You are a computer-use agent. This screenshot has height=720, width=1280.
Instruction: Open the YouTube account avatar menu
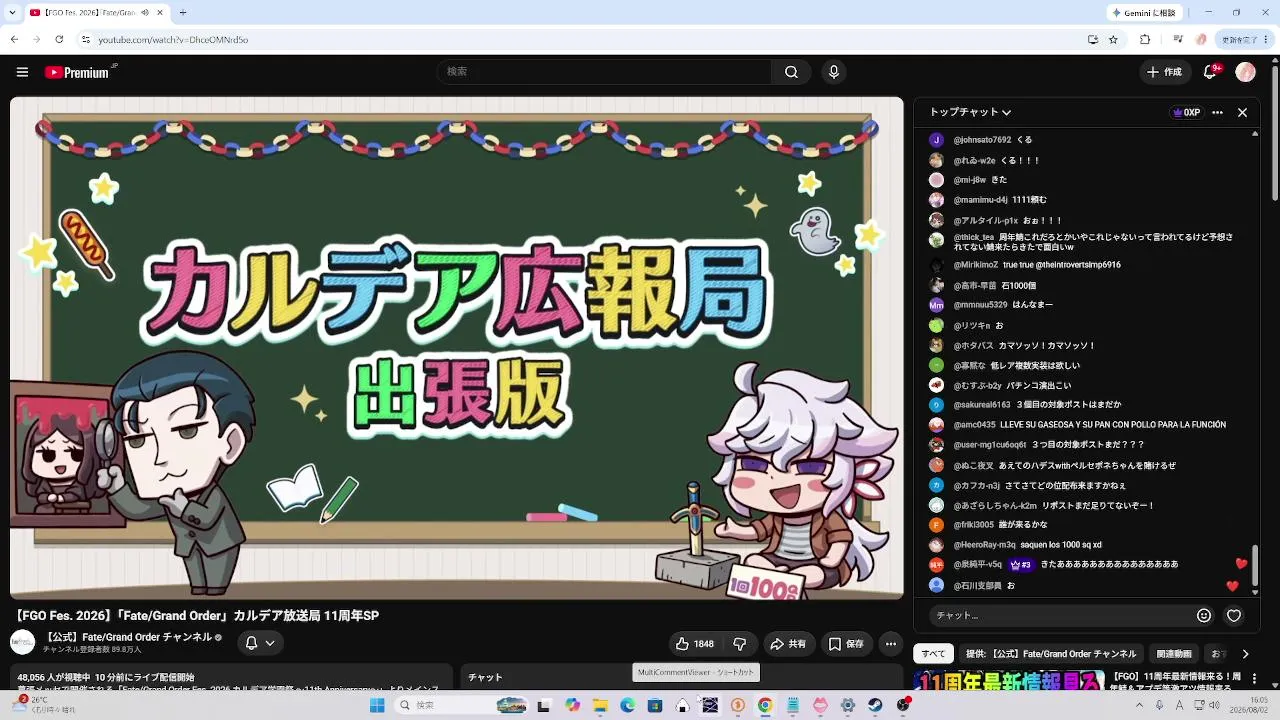point(1245,72)
